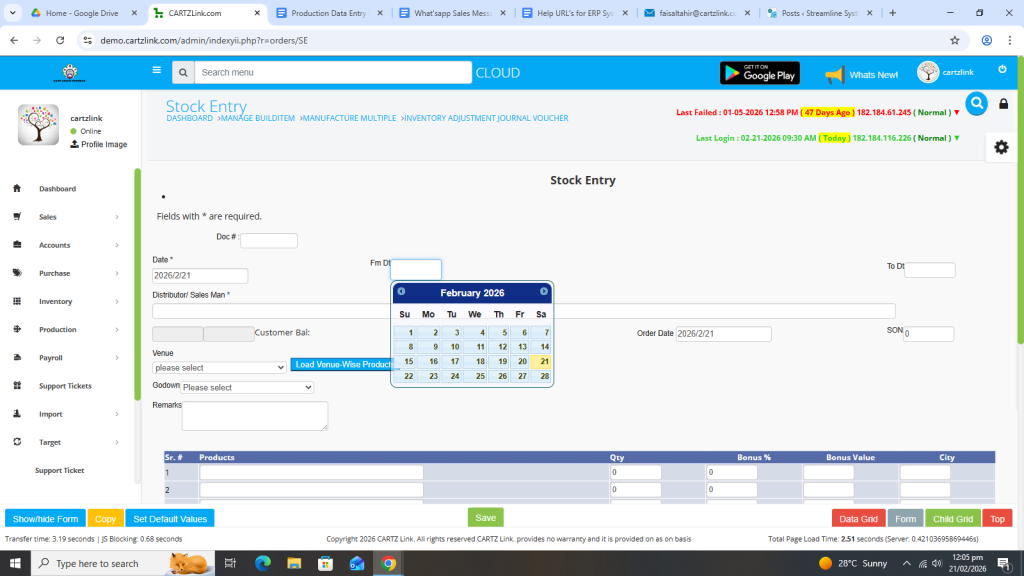Open the Godown dropdown
The image size is (1024, 576).
point(247,387)
